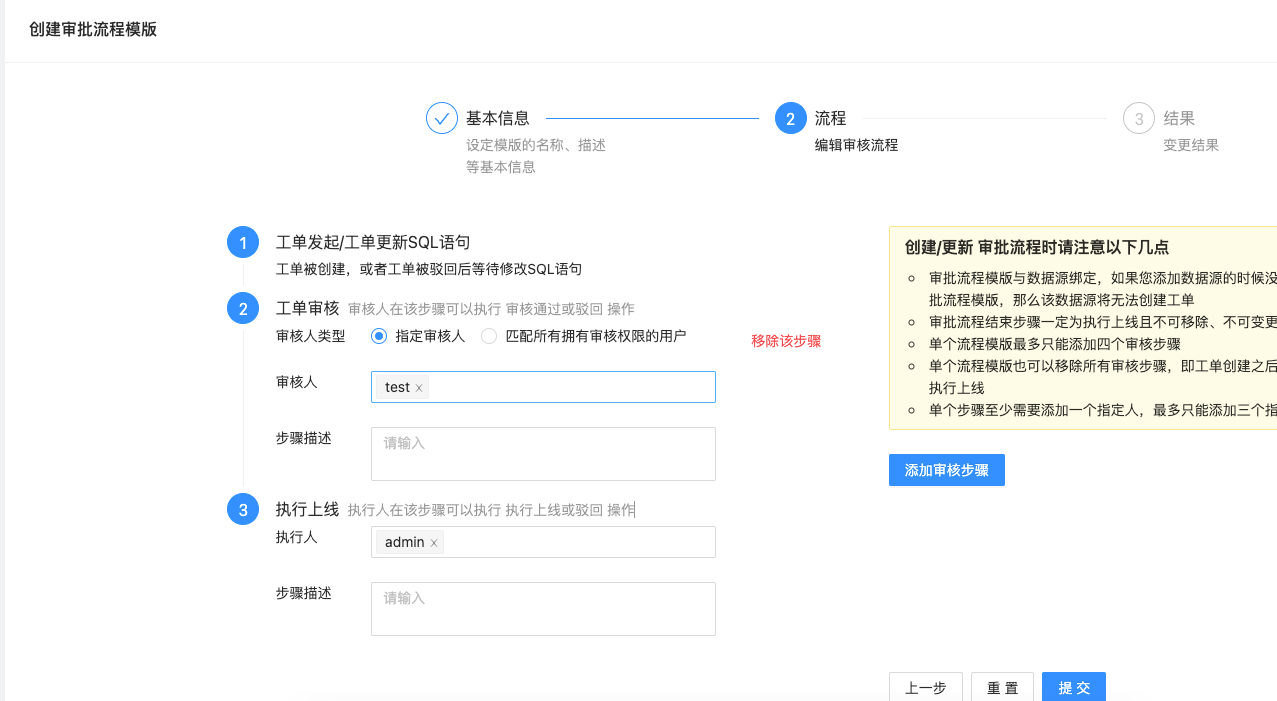1277x701 pixels.
Task: Click the step 3 结果 circle icon
Action: (x=1139, y=118)
